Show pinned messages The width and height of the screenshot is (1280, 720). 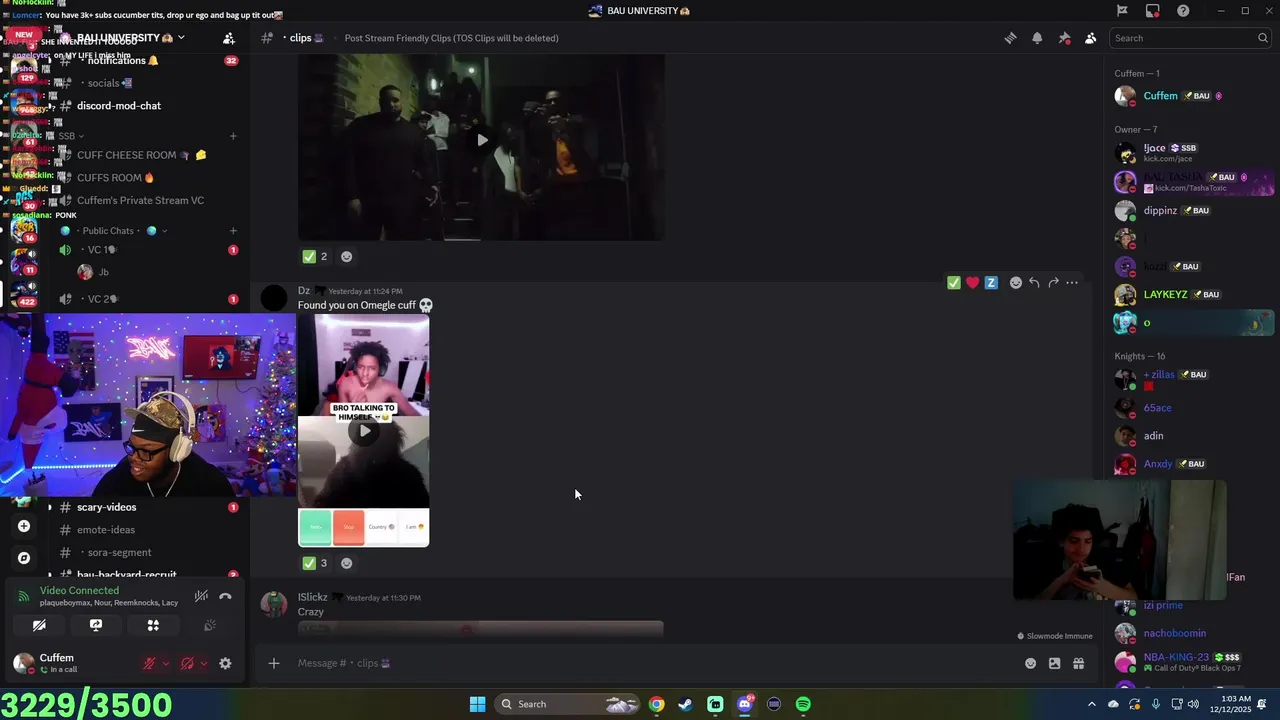(1064, 38)
